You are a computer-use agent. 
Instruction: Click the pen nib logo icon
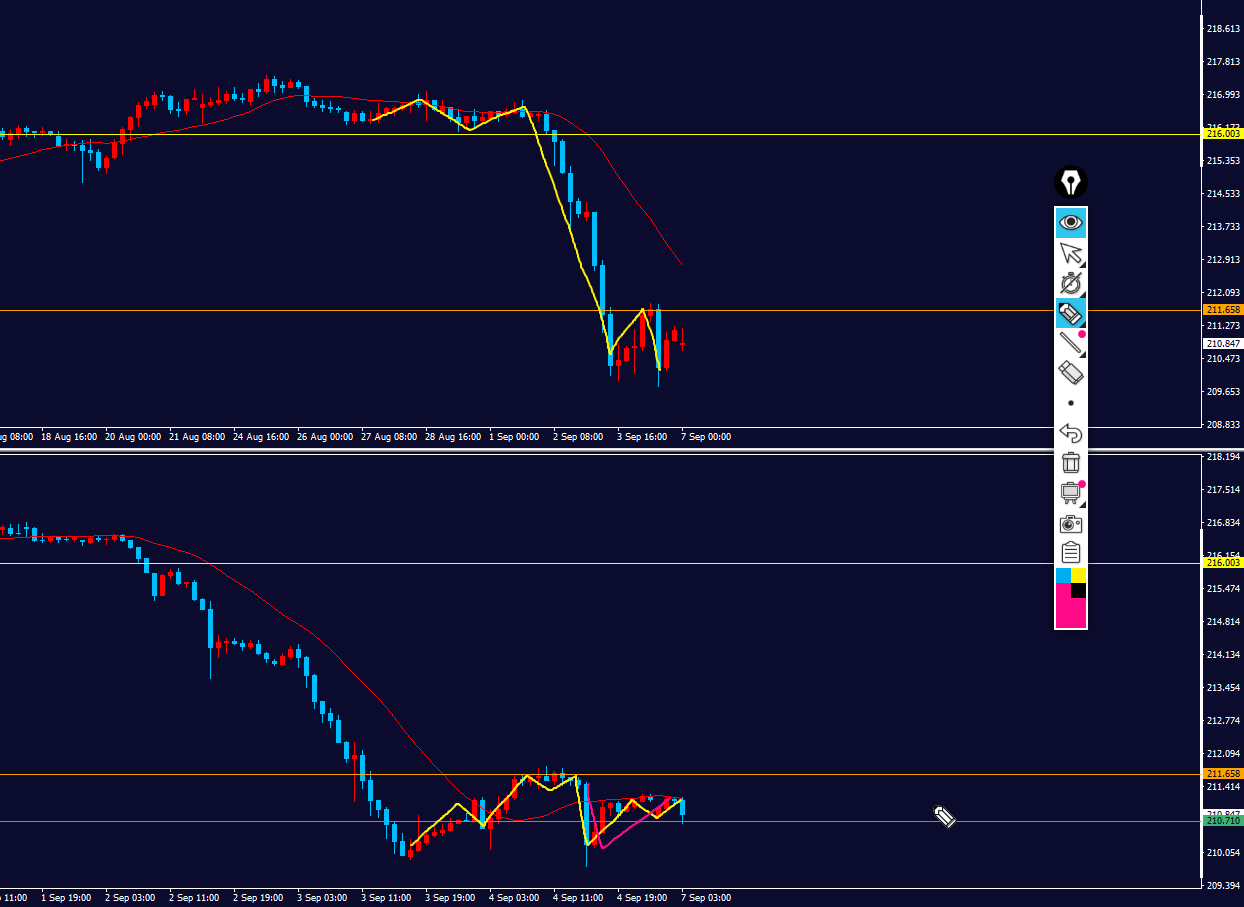click(x=1071, y=182)
